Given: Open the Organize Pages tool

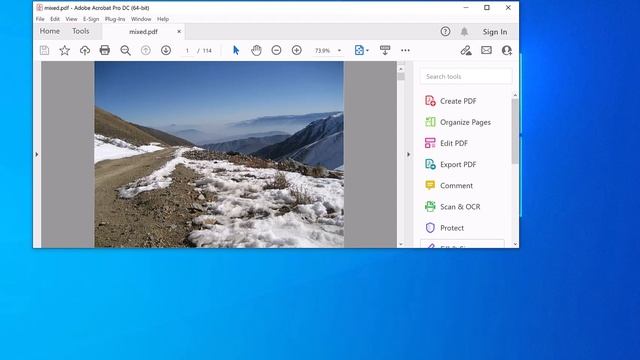Looking at the screenshot, I should (458, 122).
